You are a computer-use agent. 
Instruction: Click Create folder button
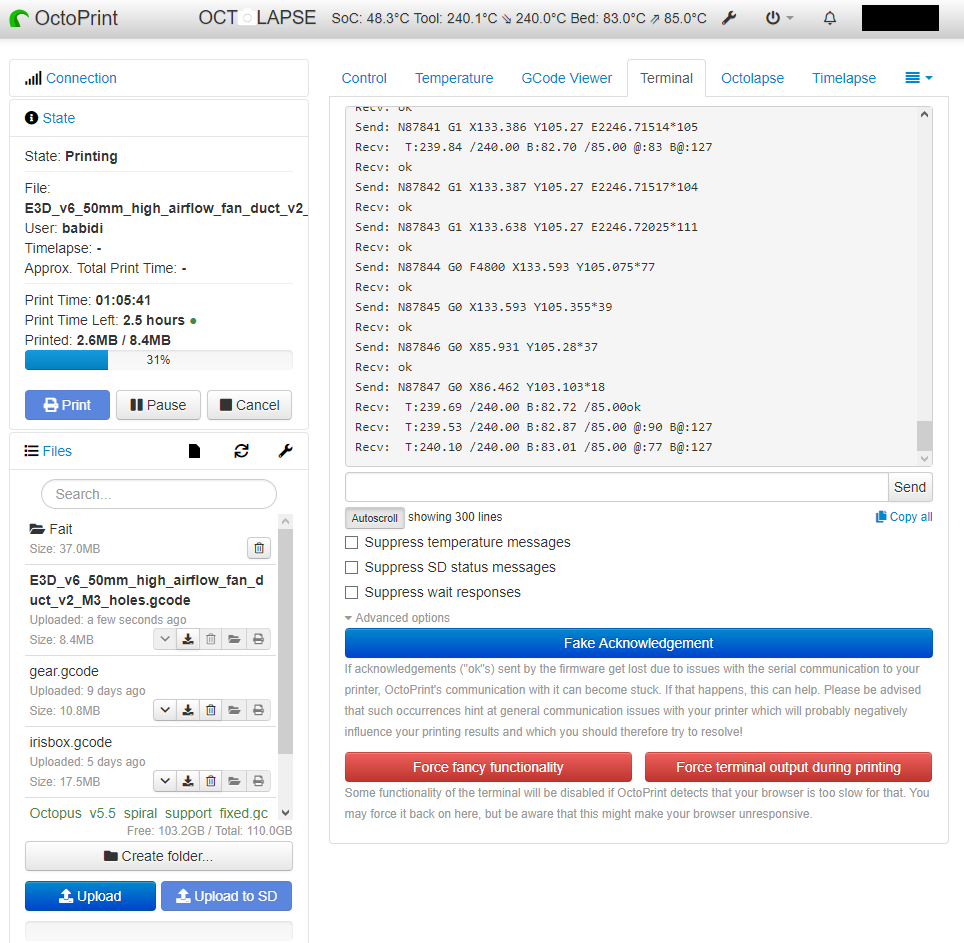coord(159,856)
